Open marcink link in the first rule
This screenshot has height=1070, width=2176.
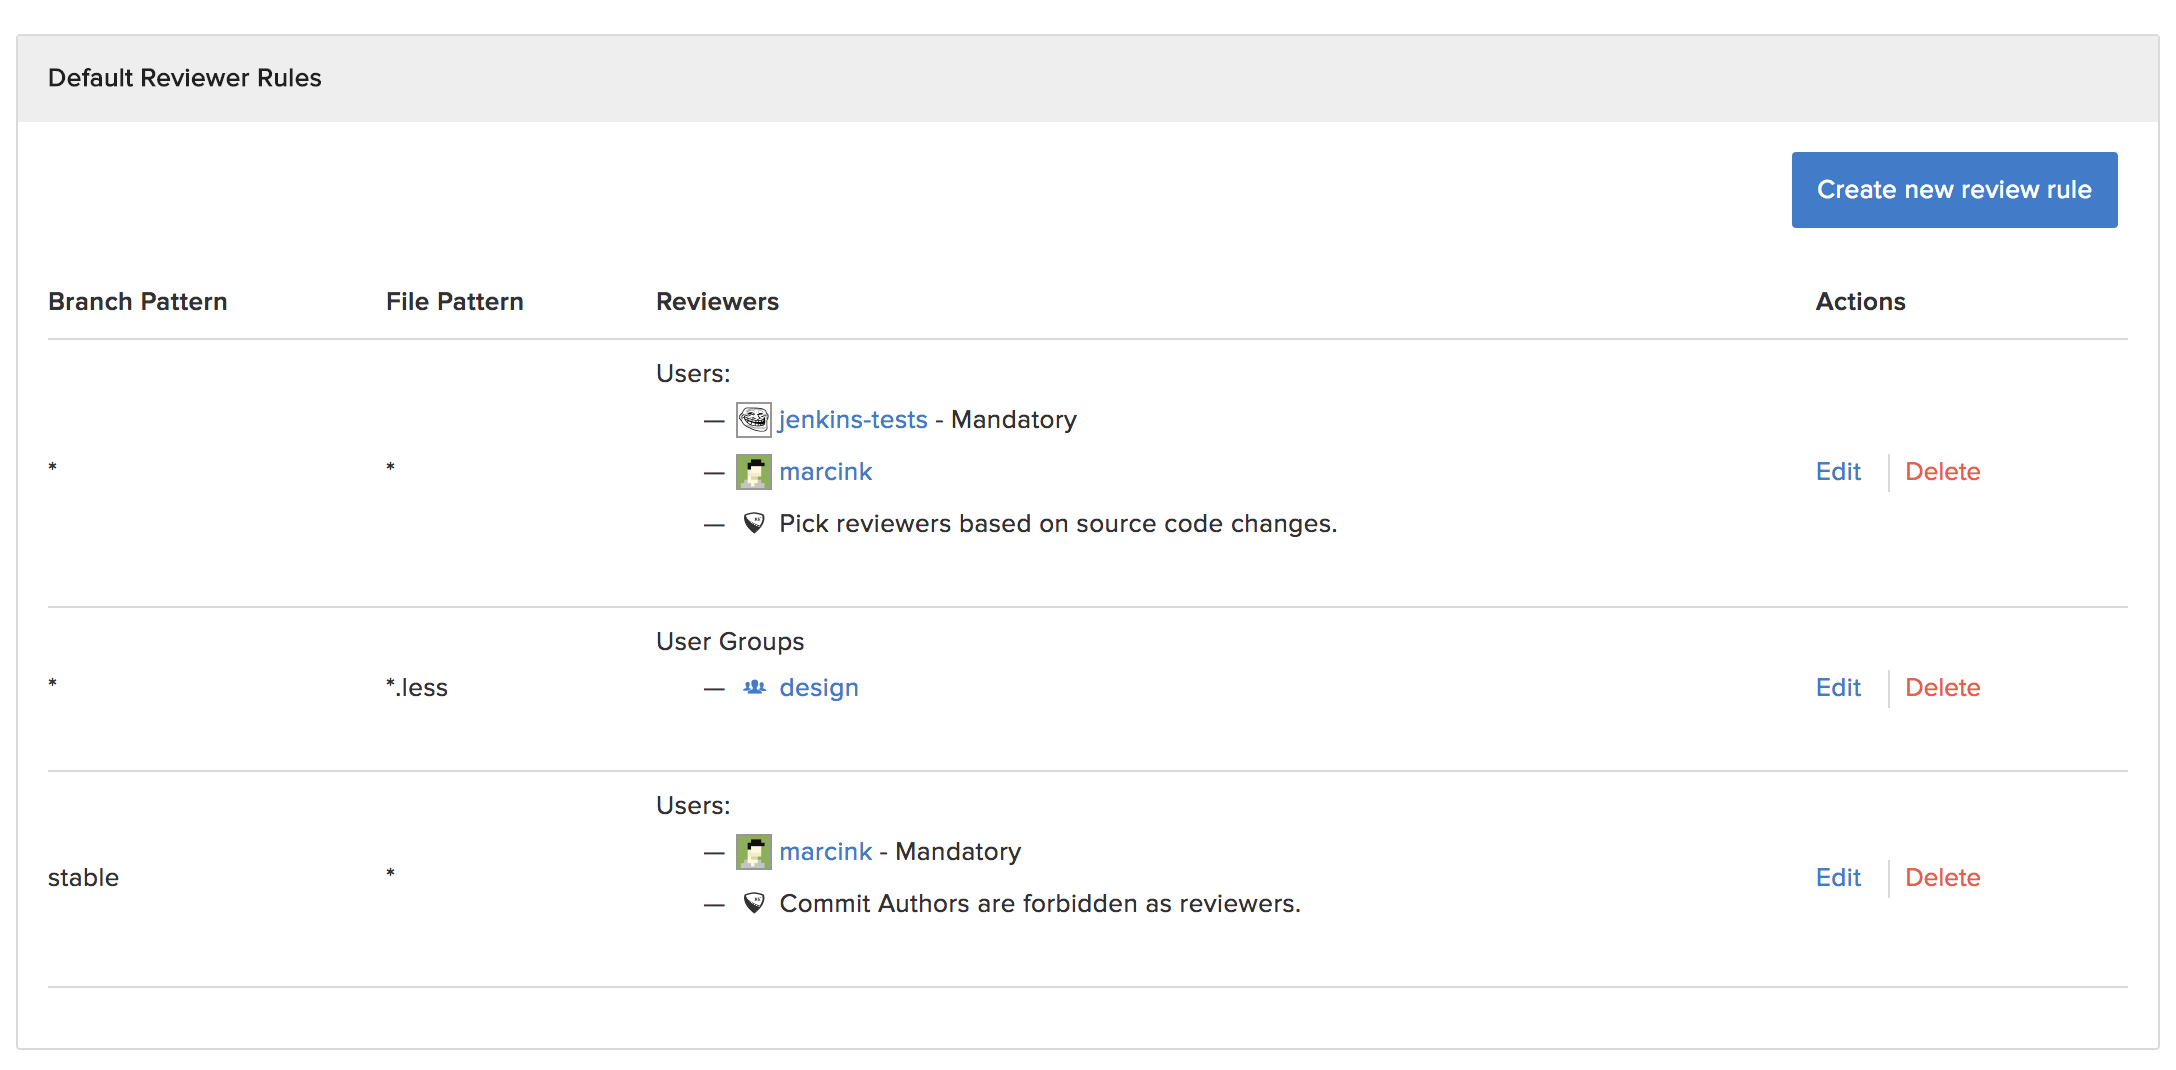[825, 472]
